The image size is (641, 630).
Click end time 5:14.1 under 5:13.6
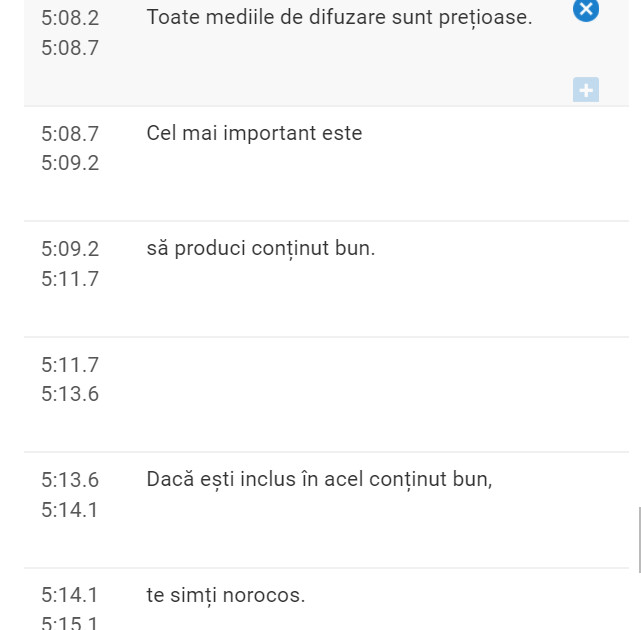tap(70, 510)
